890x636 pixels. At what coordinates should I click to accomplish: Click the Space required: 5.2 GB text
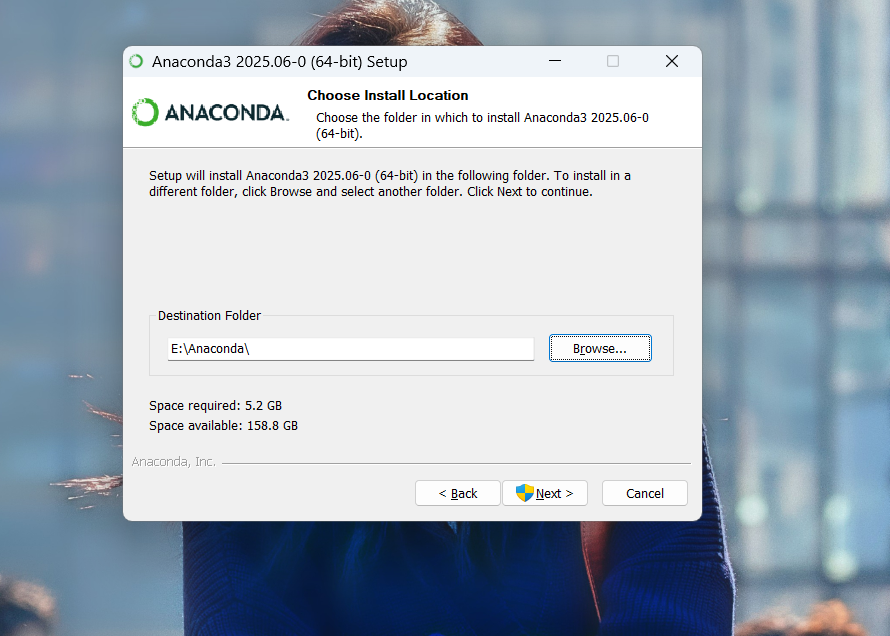[x=214, y=405]
